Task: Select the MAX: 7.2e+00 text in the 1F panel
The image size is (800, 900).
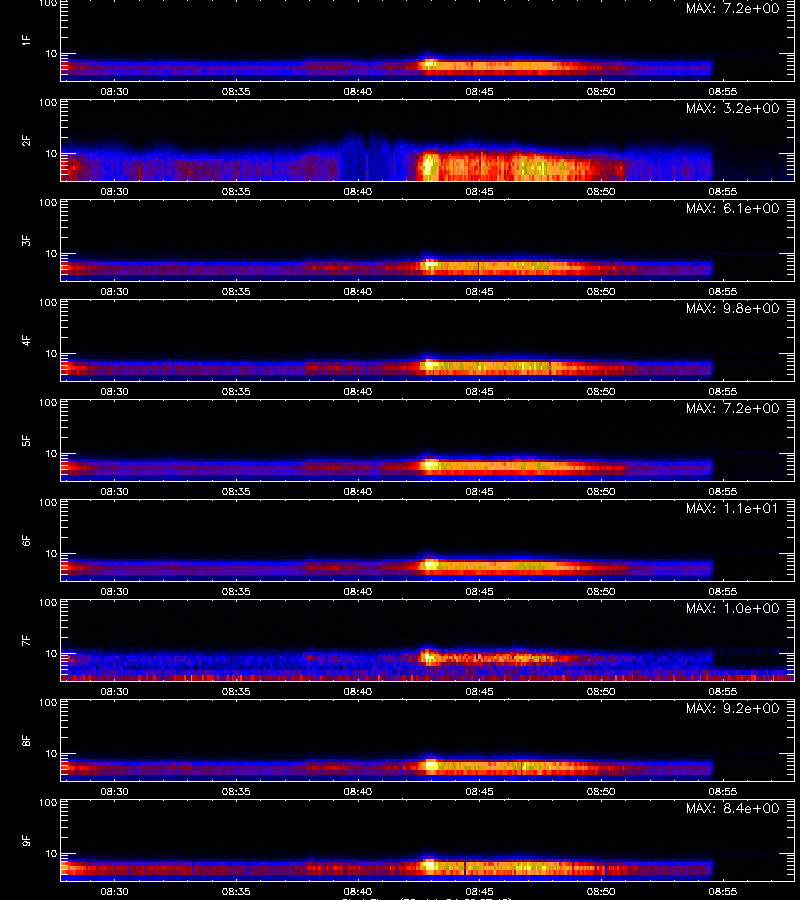Action: pyautogui.click(x=732, y=9)
